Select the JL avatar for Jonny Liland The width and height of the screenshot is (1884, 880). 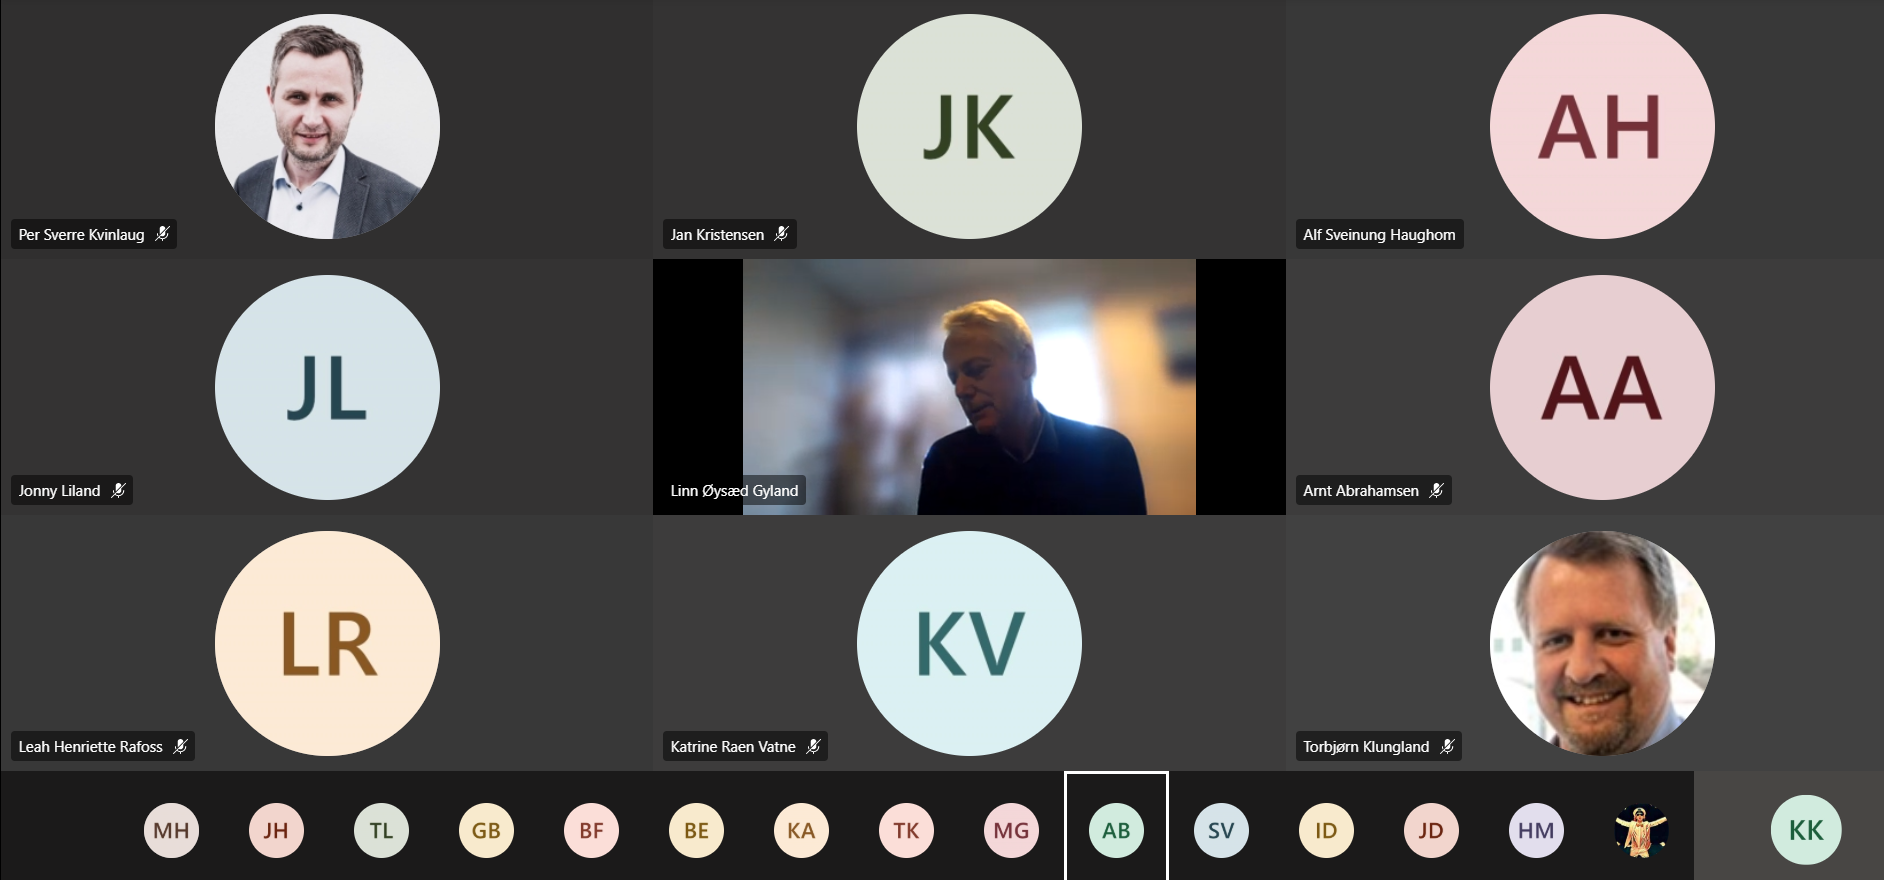327,387
